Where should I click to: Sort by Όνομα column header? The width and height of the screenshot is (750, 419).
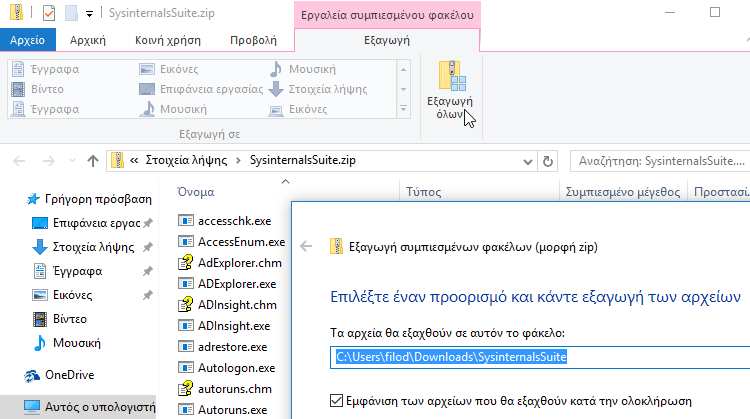[x=196, y=192]
